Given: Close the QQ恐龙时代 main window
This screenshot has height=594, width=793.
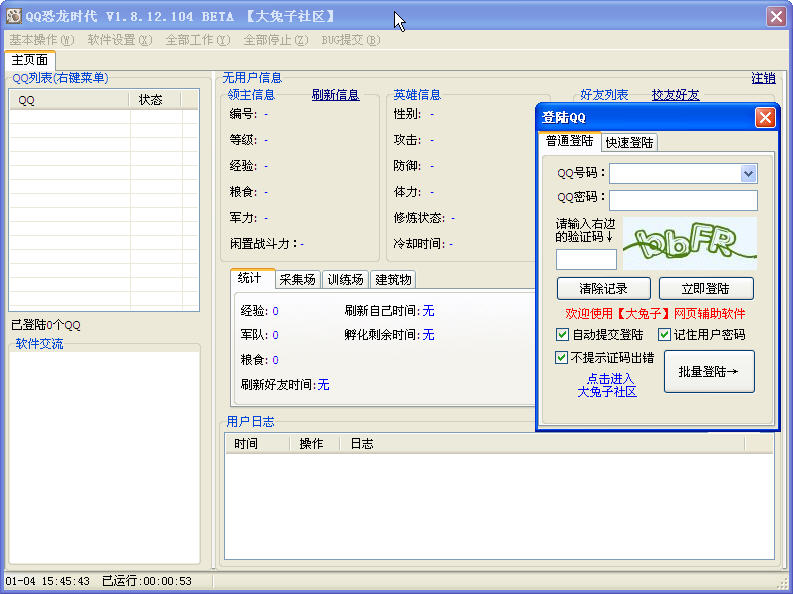Looking at the screenshot, I should (776, 16).
